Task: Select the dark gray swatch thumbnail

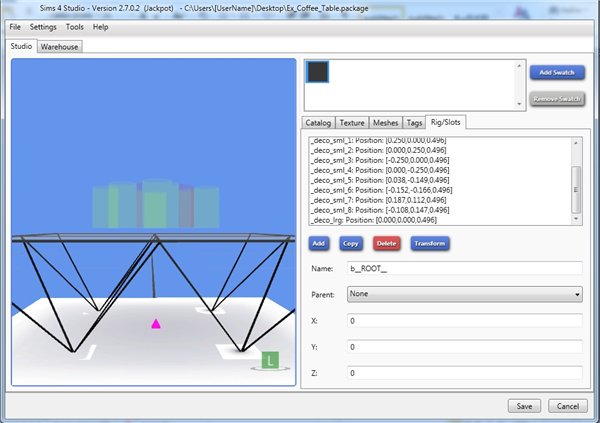Action: click(x=318, y=73)
